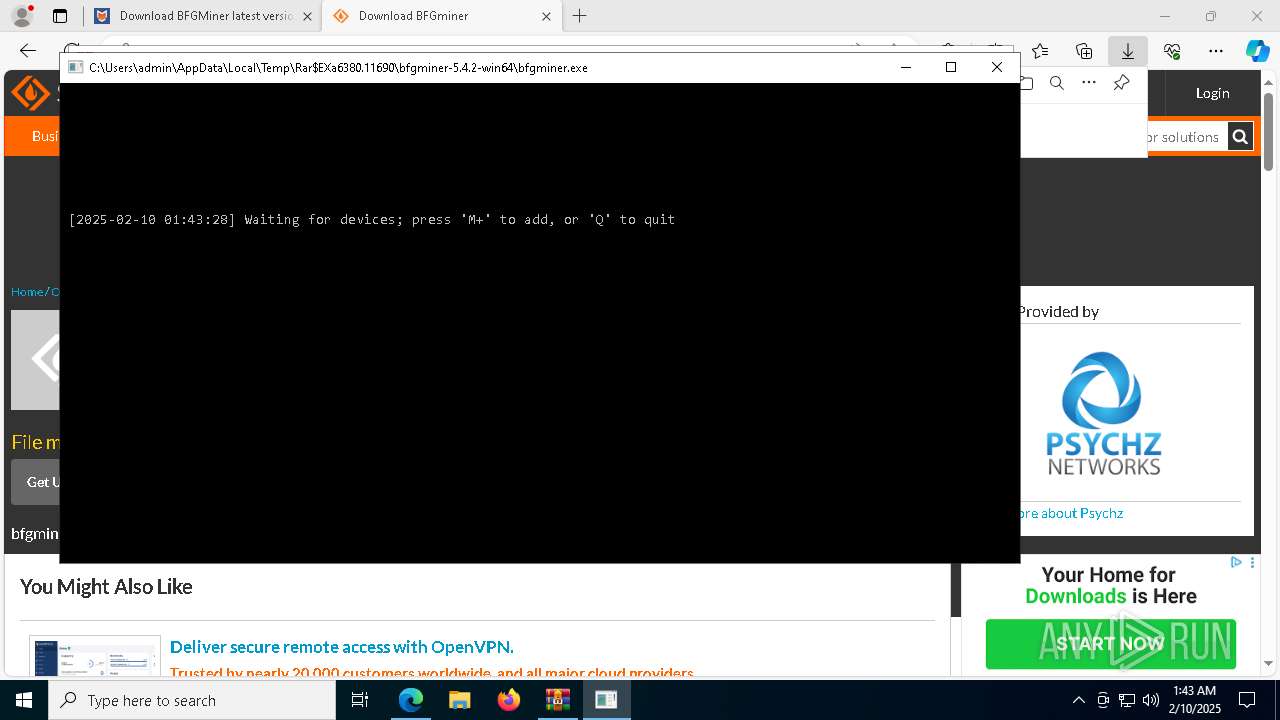
Task: Click 'Type here to search' taskbar box
Action: [x=192, y=700]
